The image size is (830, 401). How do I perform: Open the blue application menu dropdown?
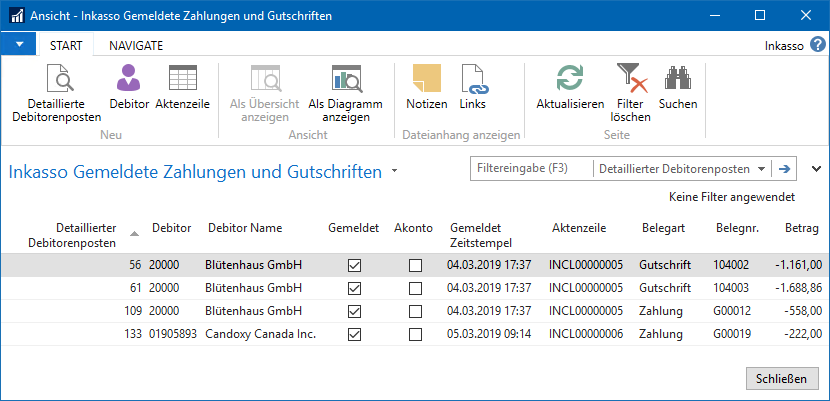coord(19,44)
